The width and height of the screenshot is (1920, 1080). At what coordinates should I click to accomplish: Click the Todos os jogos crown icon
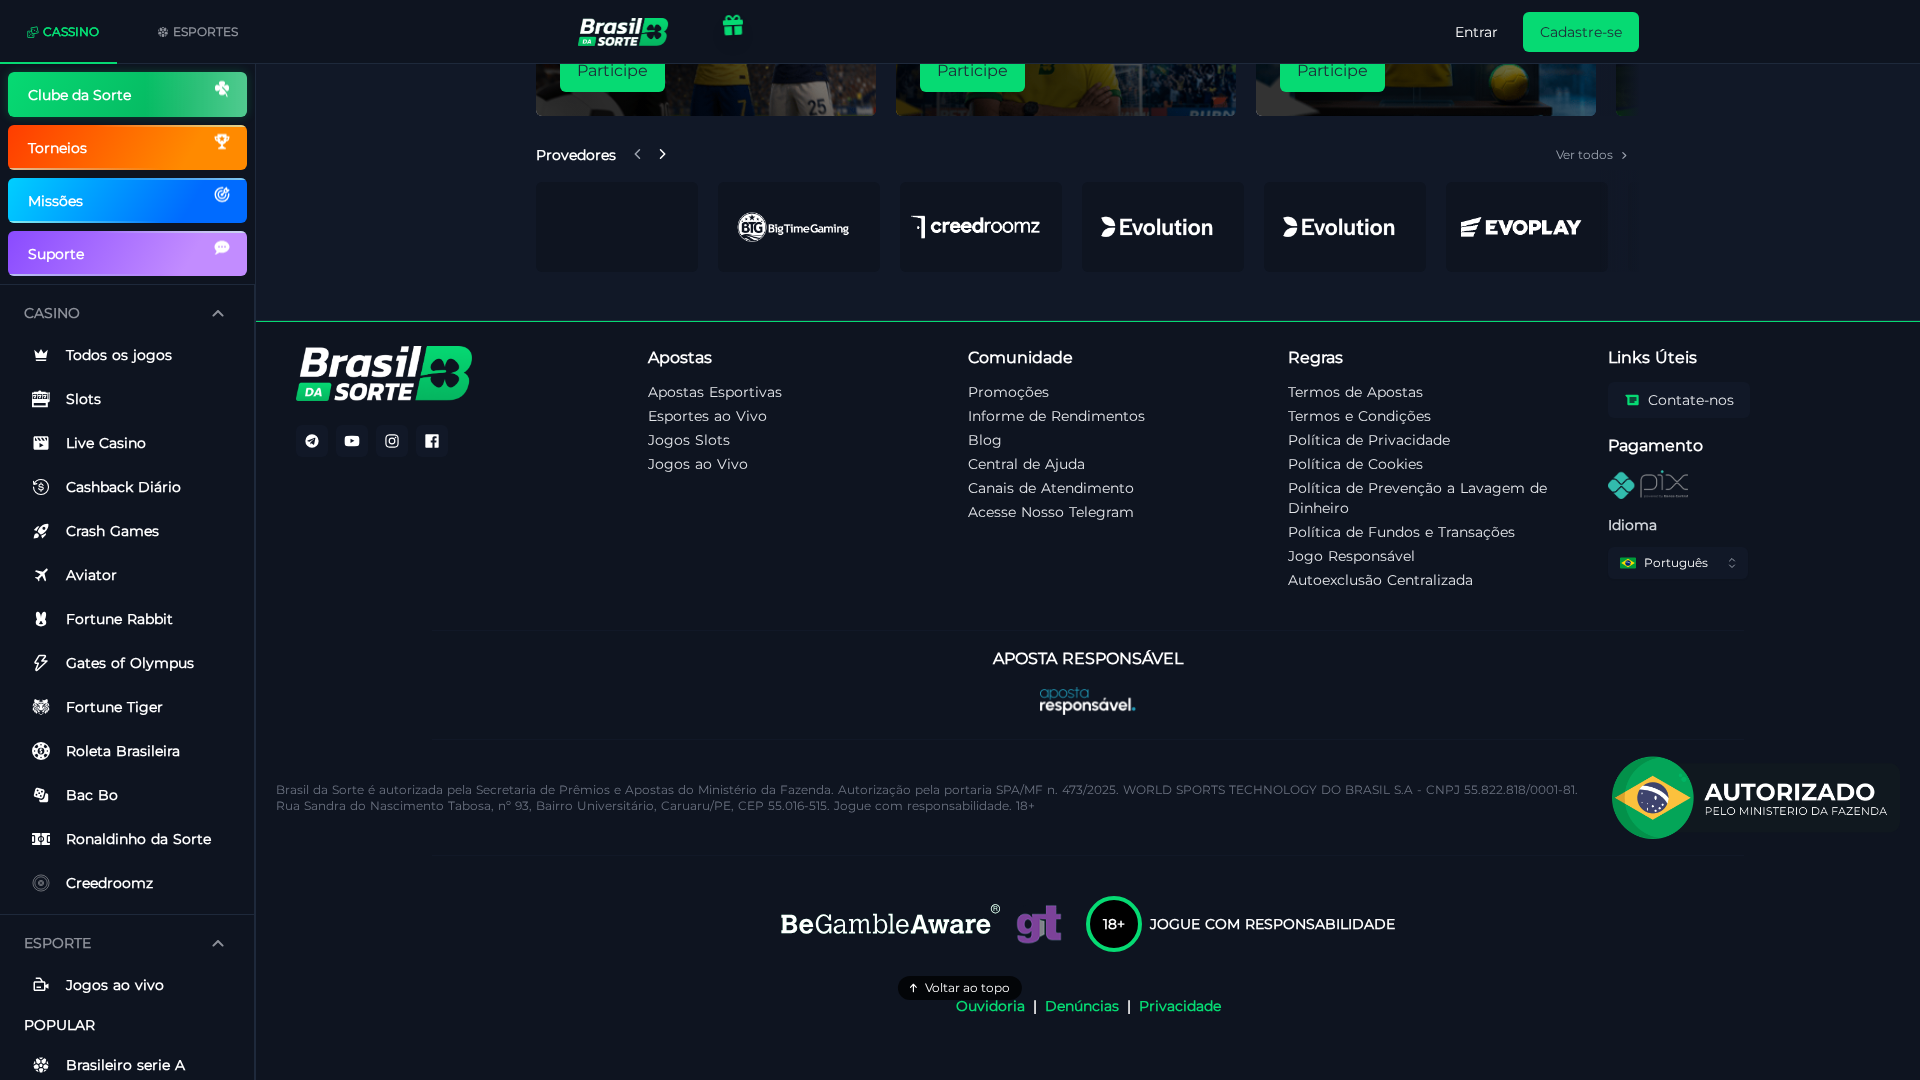pyautogui.click(x=41, y=355)
